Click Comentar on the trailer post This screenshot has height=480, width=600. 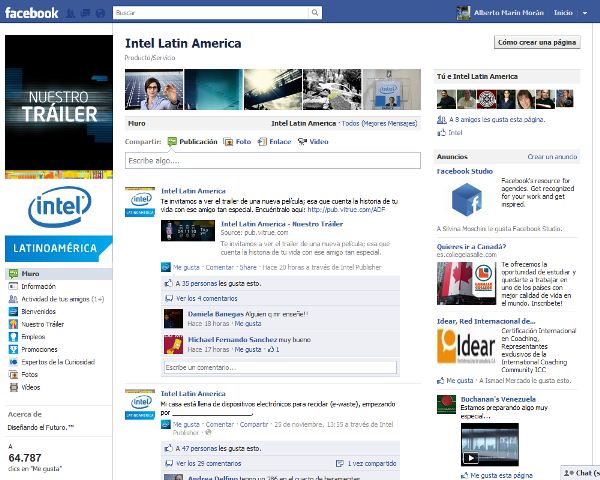coord(219,268)
